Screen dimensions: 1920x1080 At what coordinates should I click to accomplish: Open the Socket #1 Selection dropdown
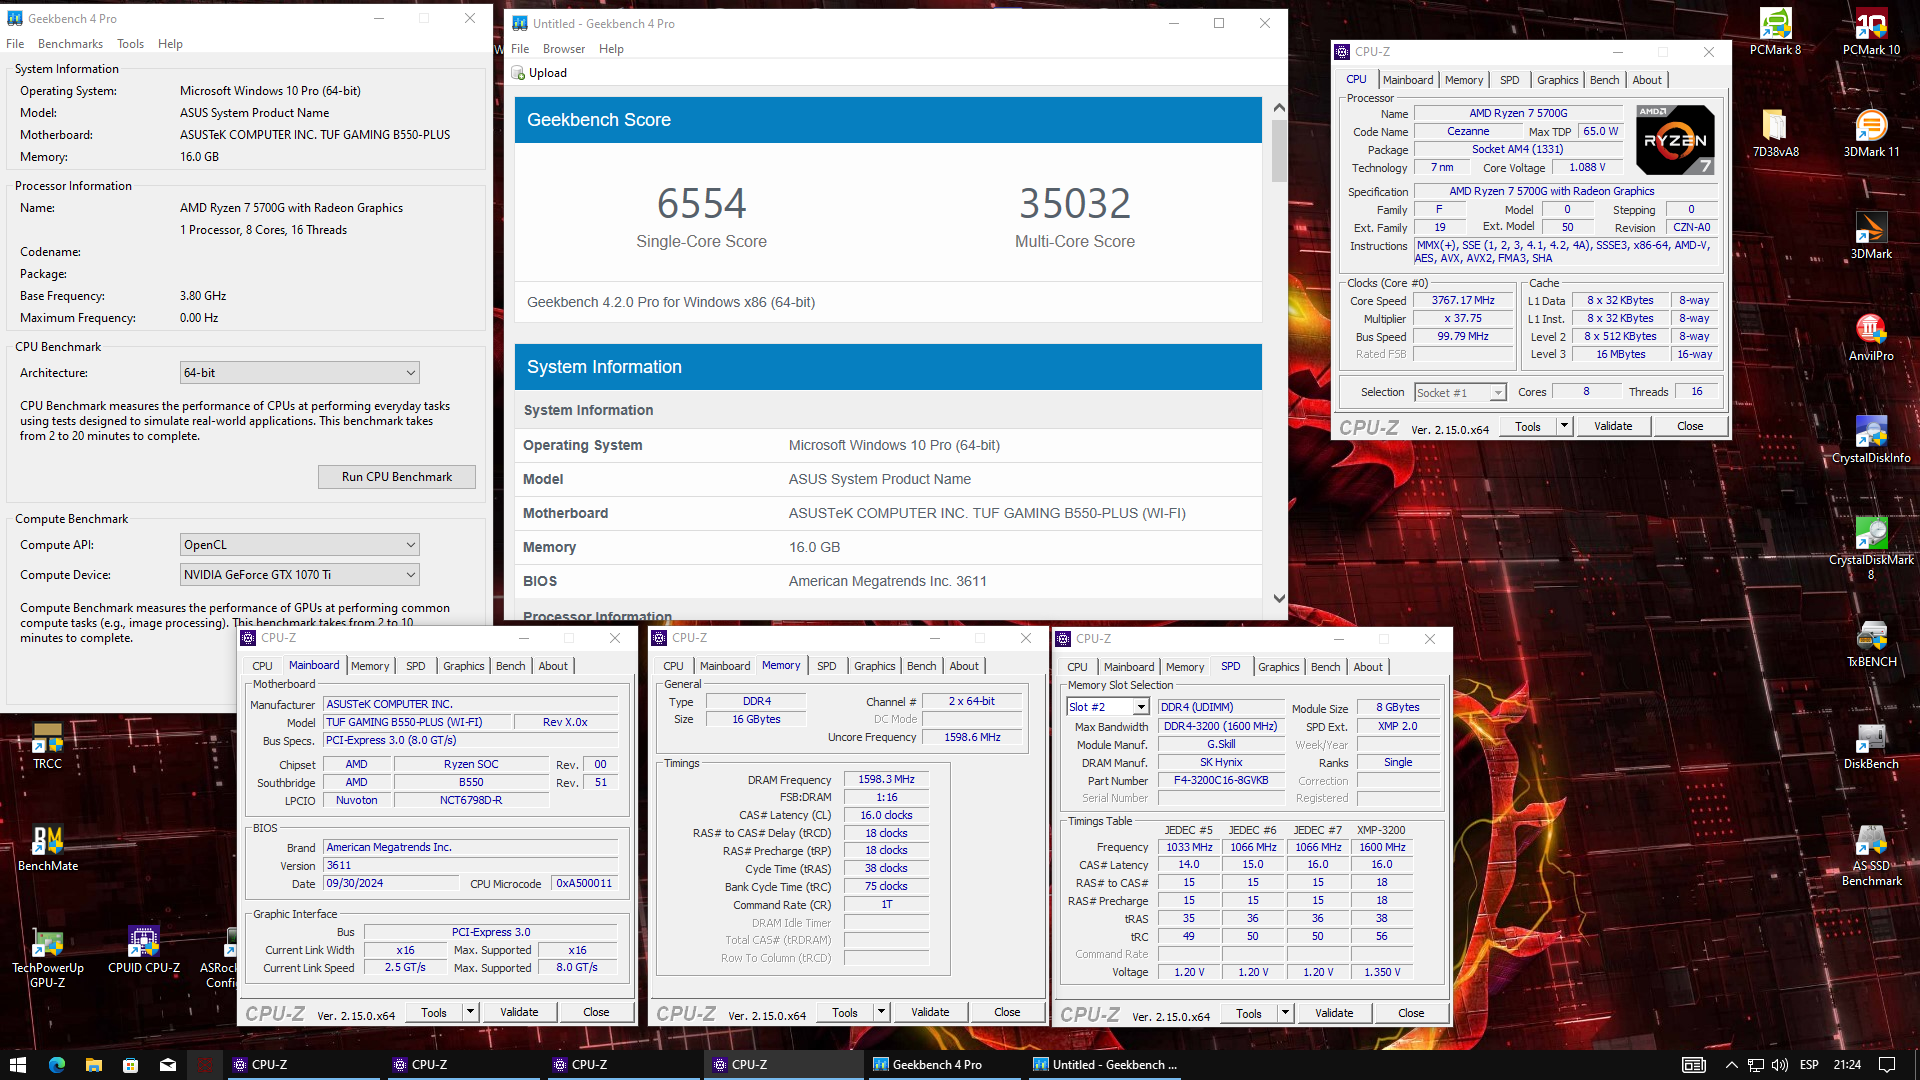pos(1460,392)
